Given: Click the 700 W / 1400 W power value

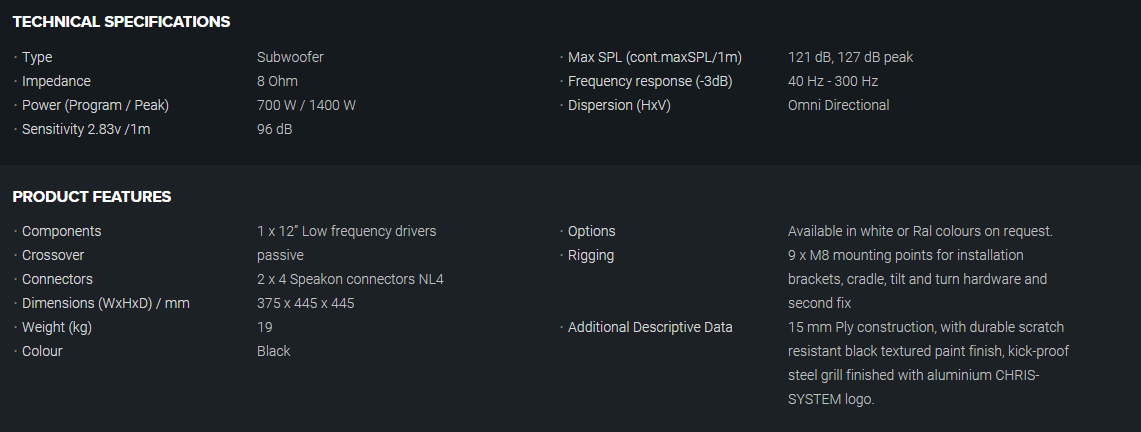Looking at the screenshot, I should point(306,105).
